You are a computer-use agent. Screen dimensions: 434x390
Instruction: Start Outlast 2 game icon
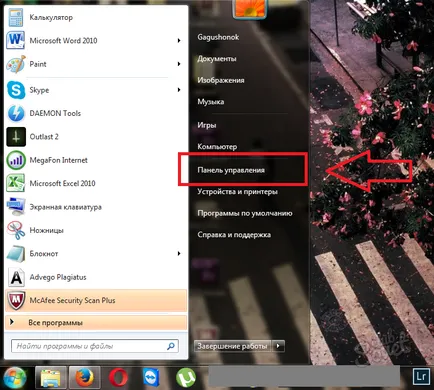click(x=16, y=137)
